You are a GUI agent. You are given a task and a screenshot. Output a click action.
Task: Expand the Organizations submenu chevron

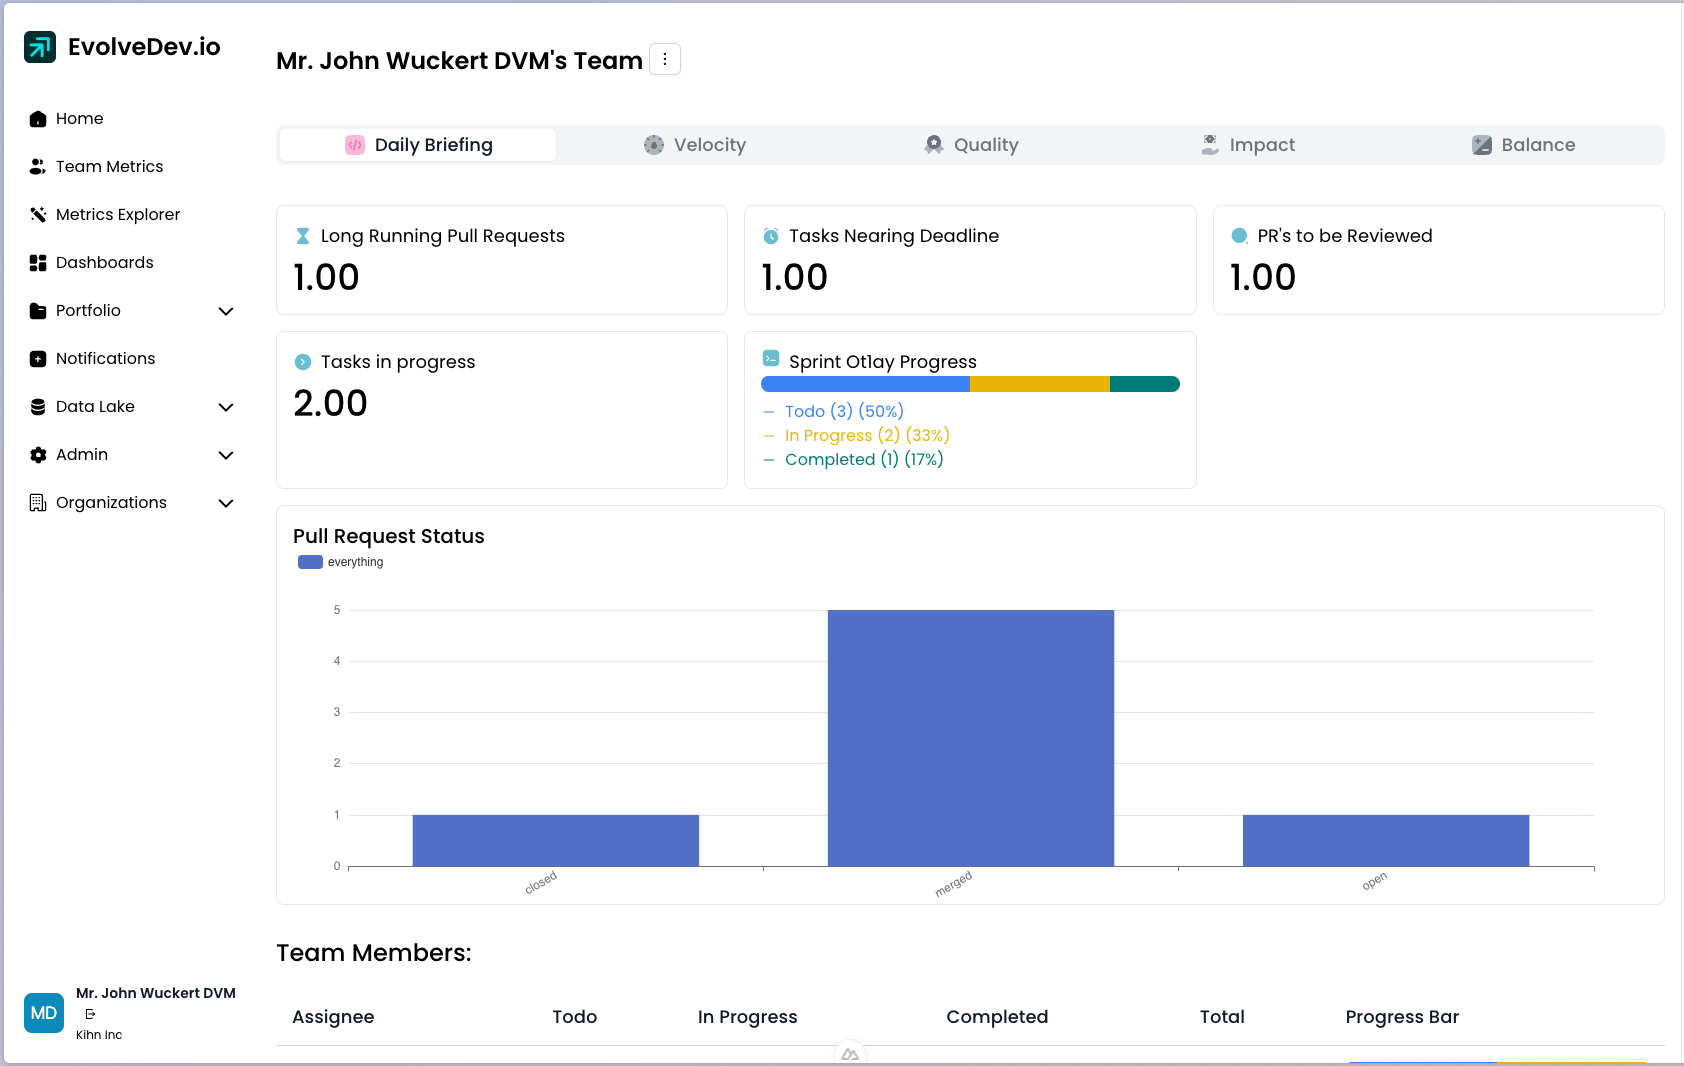(226, 503)
